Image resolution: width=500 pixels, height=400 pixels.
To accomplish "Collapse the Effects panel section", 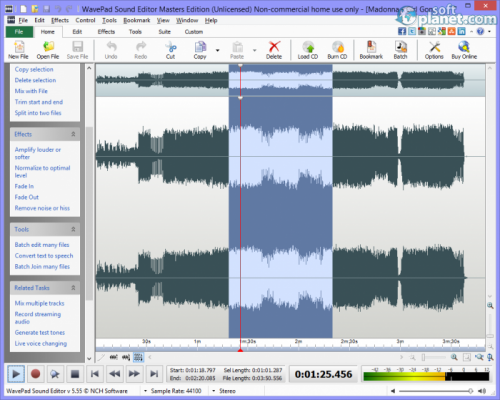I will coord(73,134).
